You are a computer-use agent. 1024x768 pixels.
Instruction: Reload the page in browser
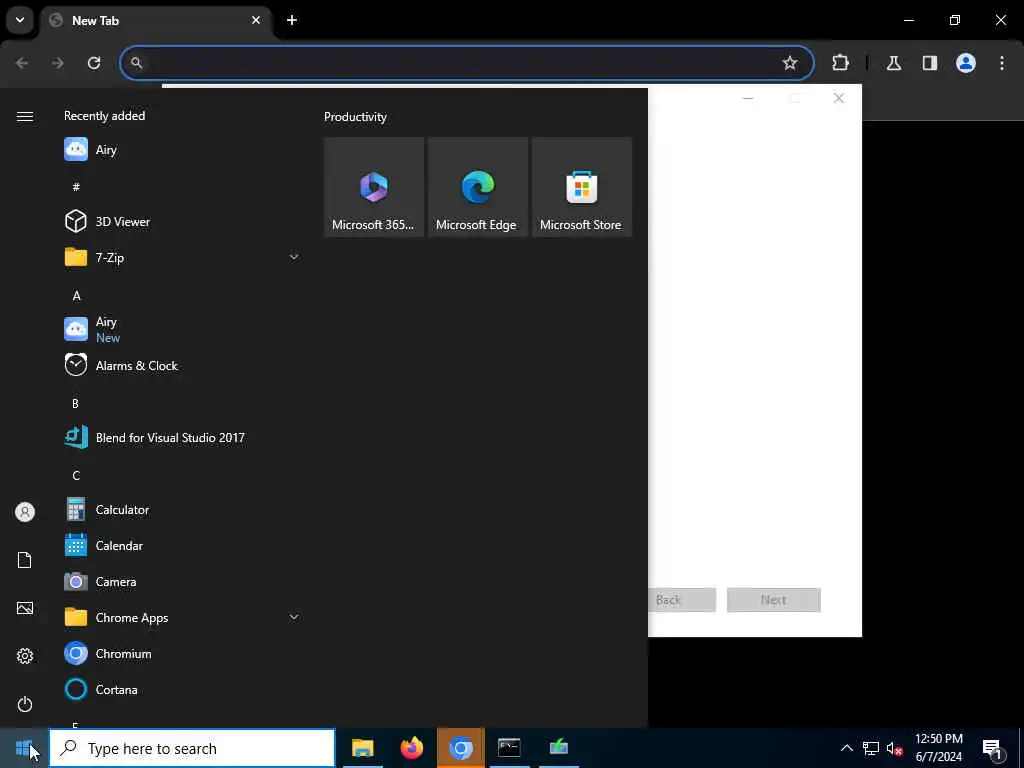click(x=94, y=63)
